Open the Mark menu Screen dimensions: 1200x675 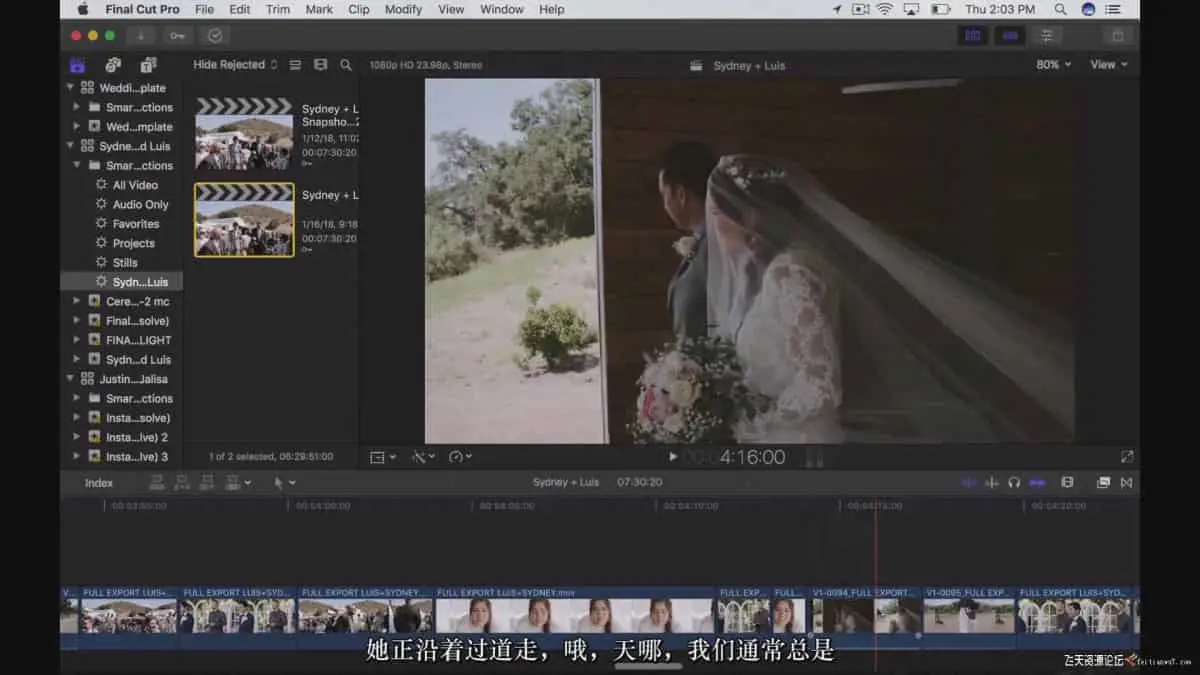(x=320, y=9)
